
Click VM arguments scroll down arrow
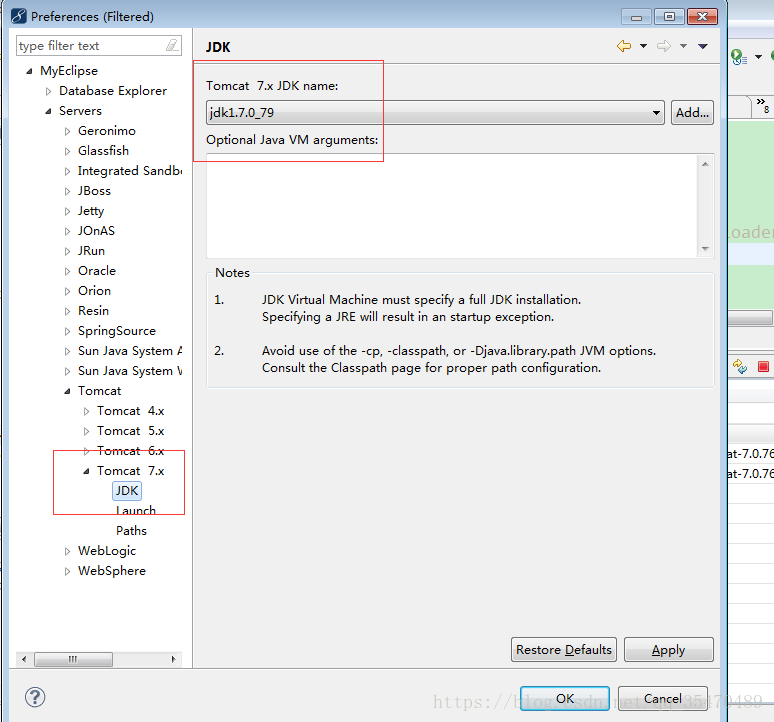(705, 249)
